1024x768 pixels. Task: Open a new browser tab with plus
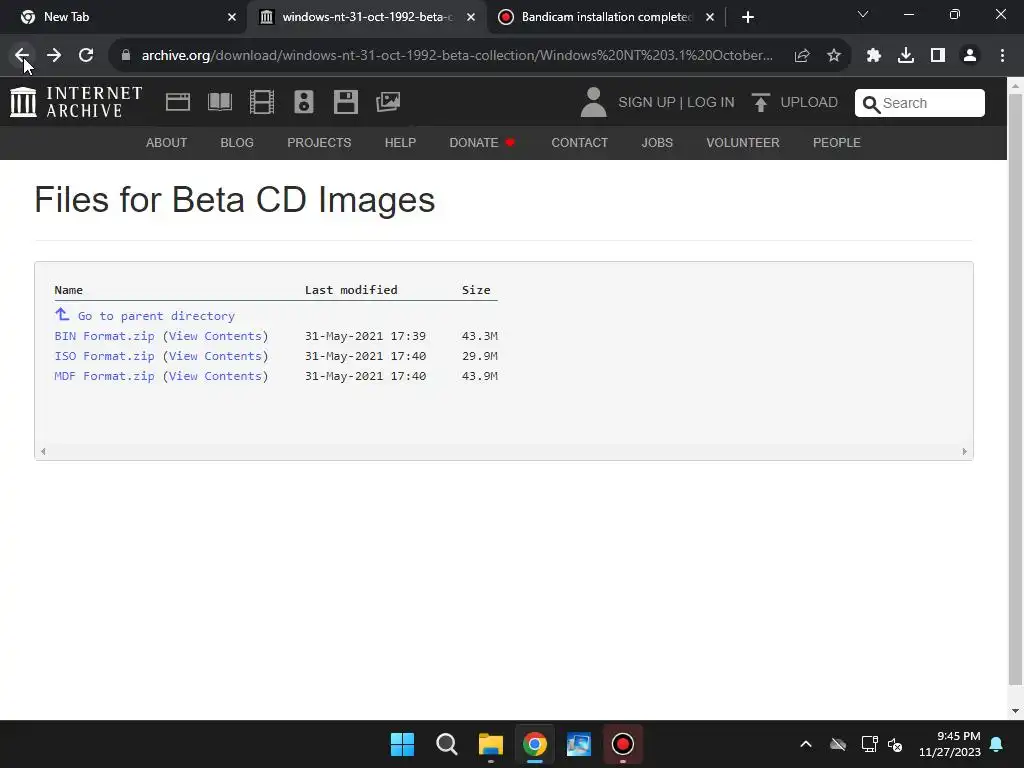tap(748, 17)
